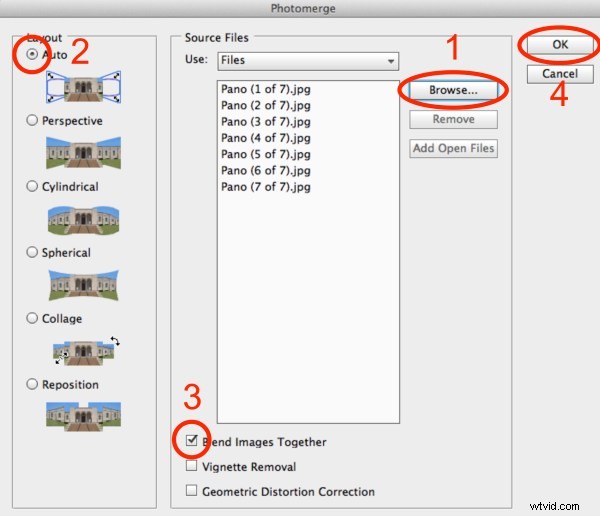Toggle Blend Images Together checkbox

coord(191,441)
